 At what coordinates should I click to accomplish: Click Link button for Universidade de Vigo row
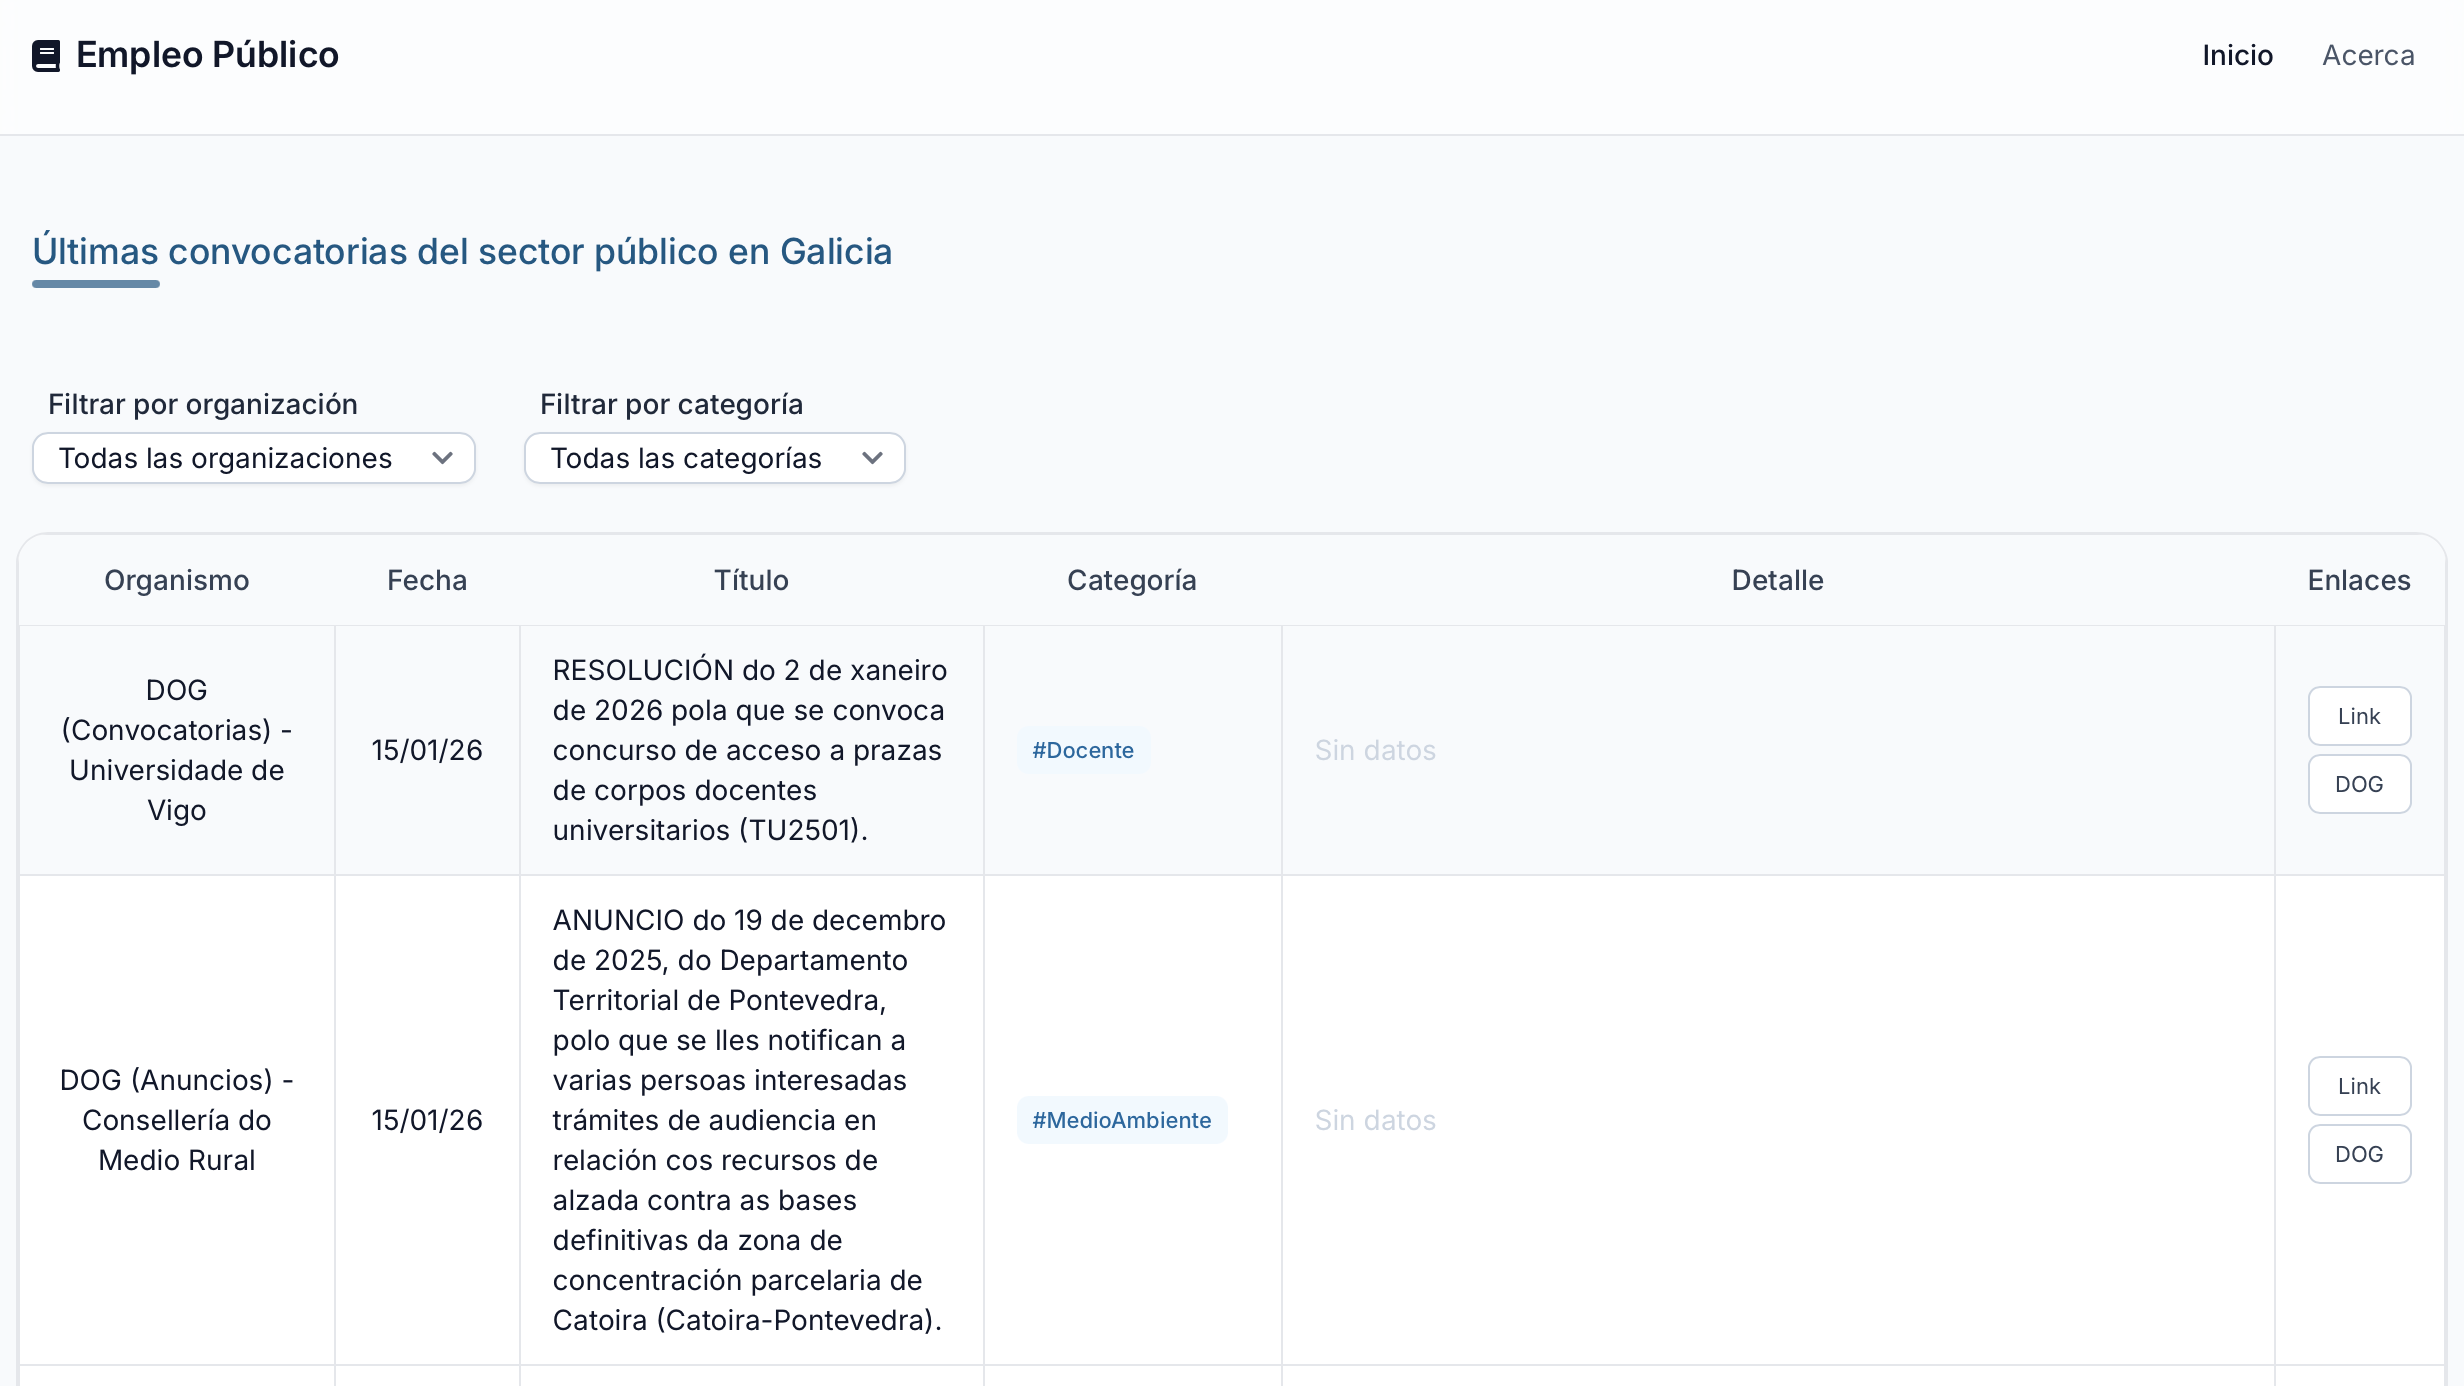tap(2358, 716)
